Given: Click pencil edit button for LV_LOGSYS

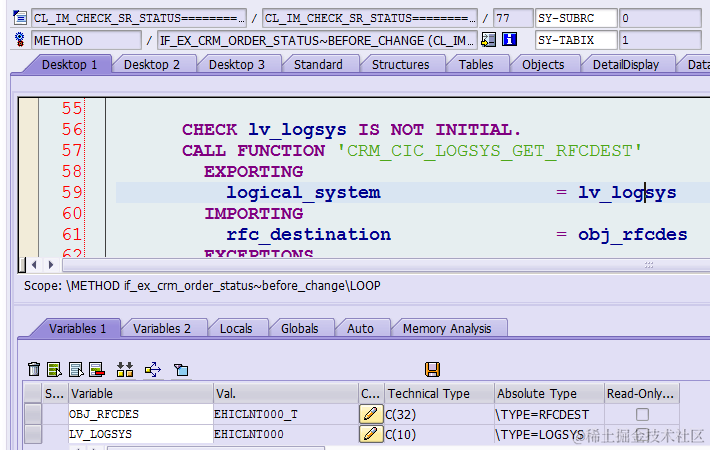Looking at the screenshot, I should tap(370, 434).
